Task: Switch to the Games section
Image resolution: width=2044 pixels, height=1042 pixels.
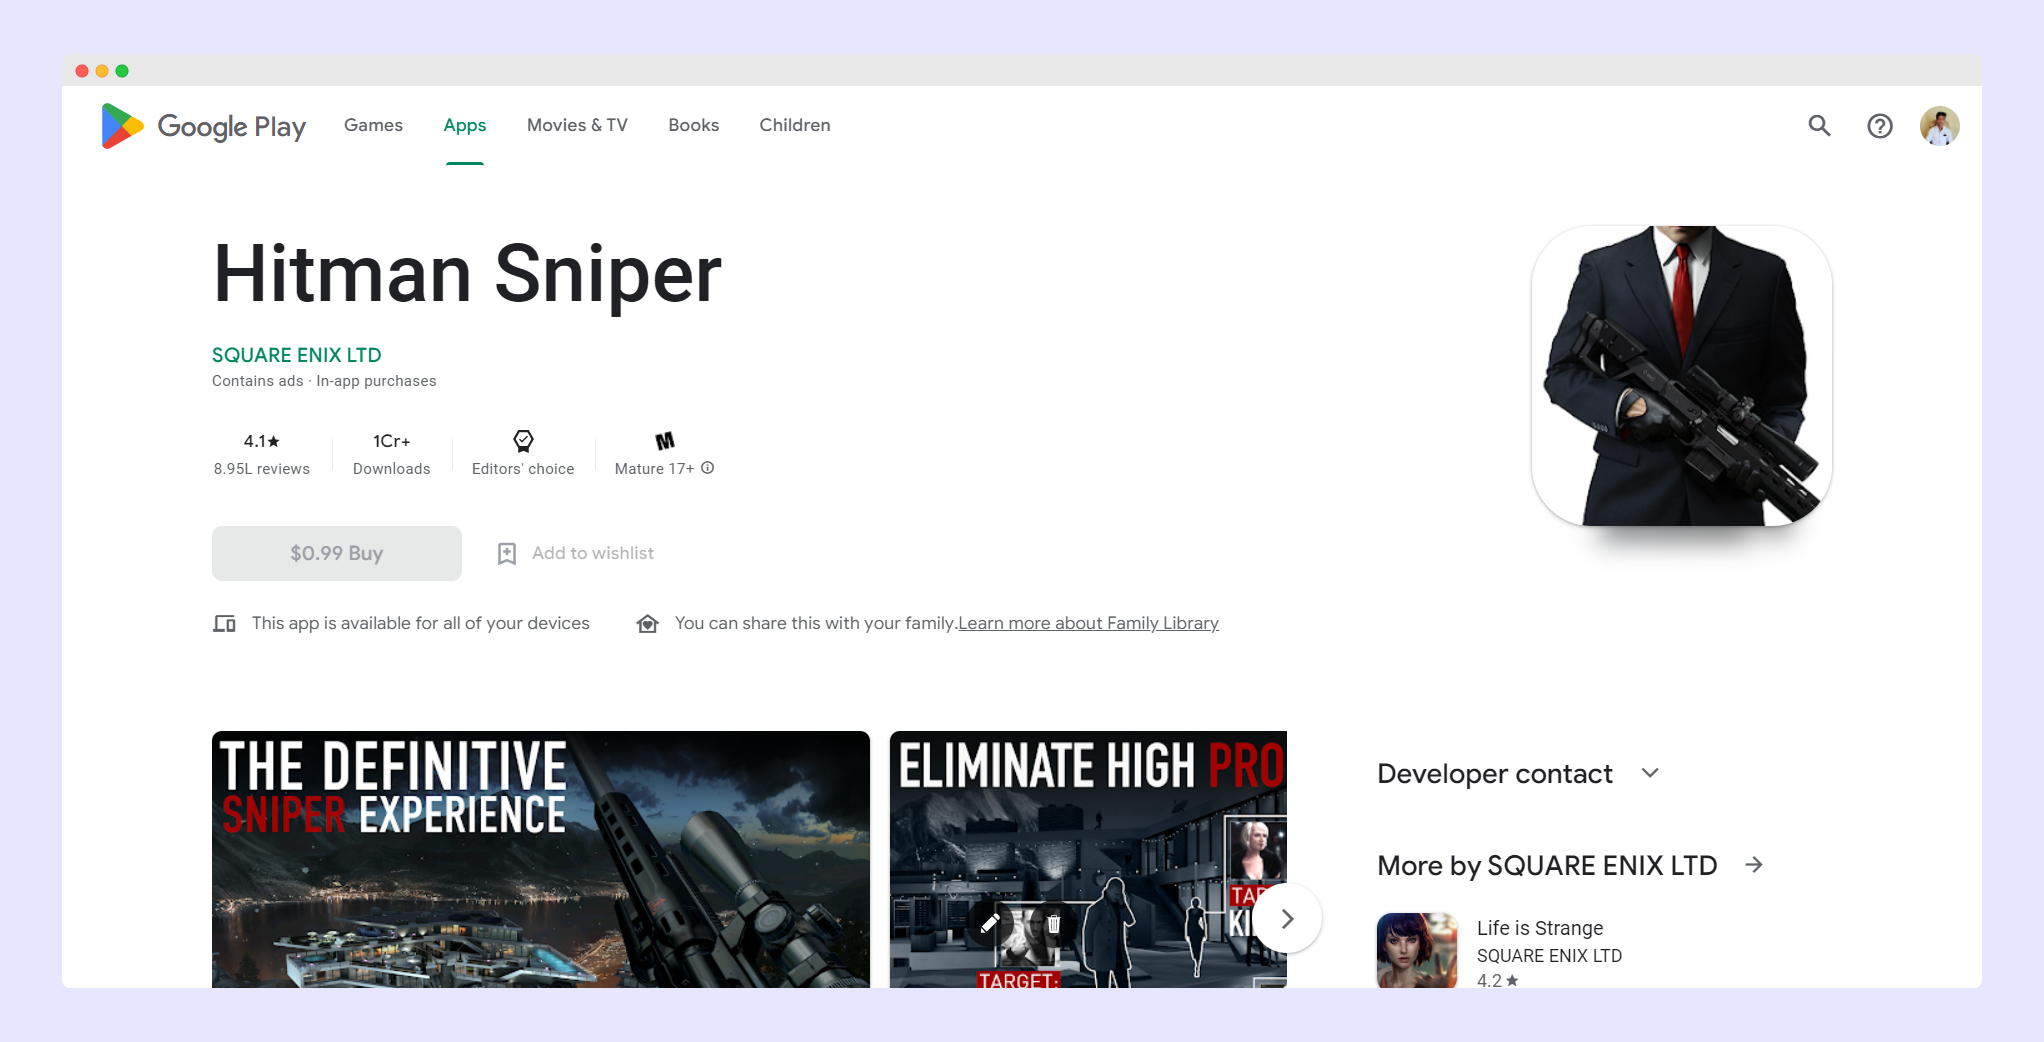Action: click(372, 125)
